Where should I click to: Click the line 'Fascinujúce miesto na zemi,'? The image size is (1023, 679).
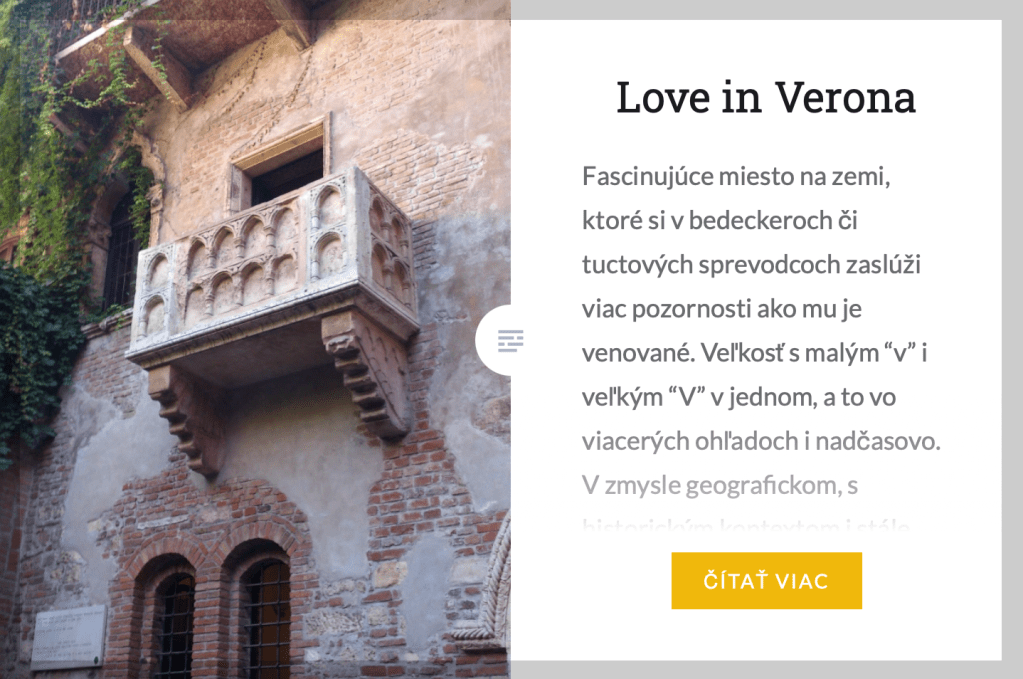(x=736, y=176)
